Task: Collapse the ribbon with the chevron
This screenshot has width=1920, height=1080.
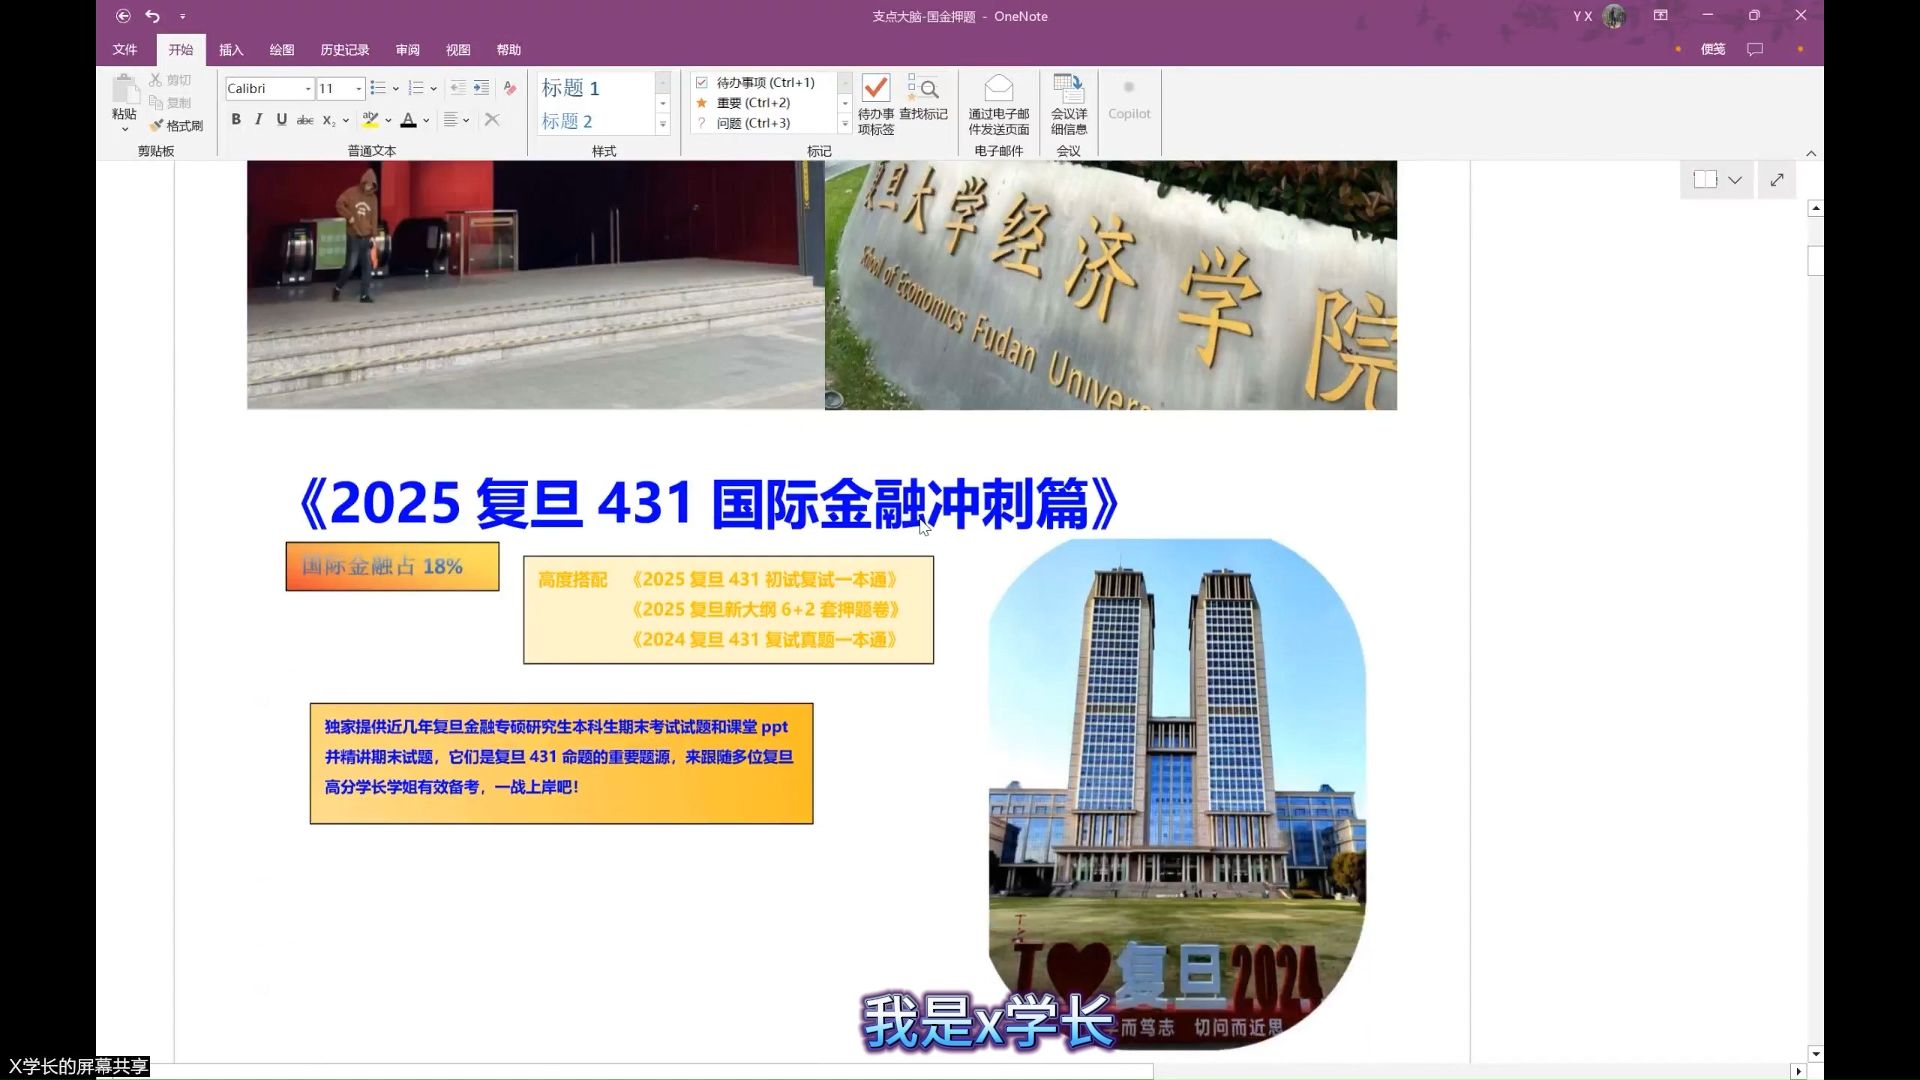Action: pos(1811,153)
